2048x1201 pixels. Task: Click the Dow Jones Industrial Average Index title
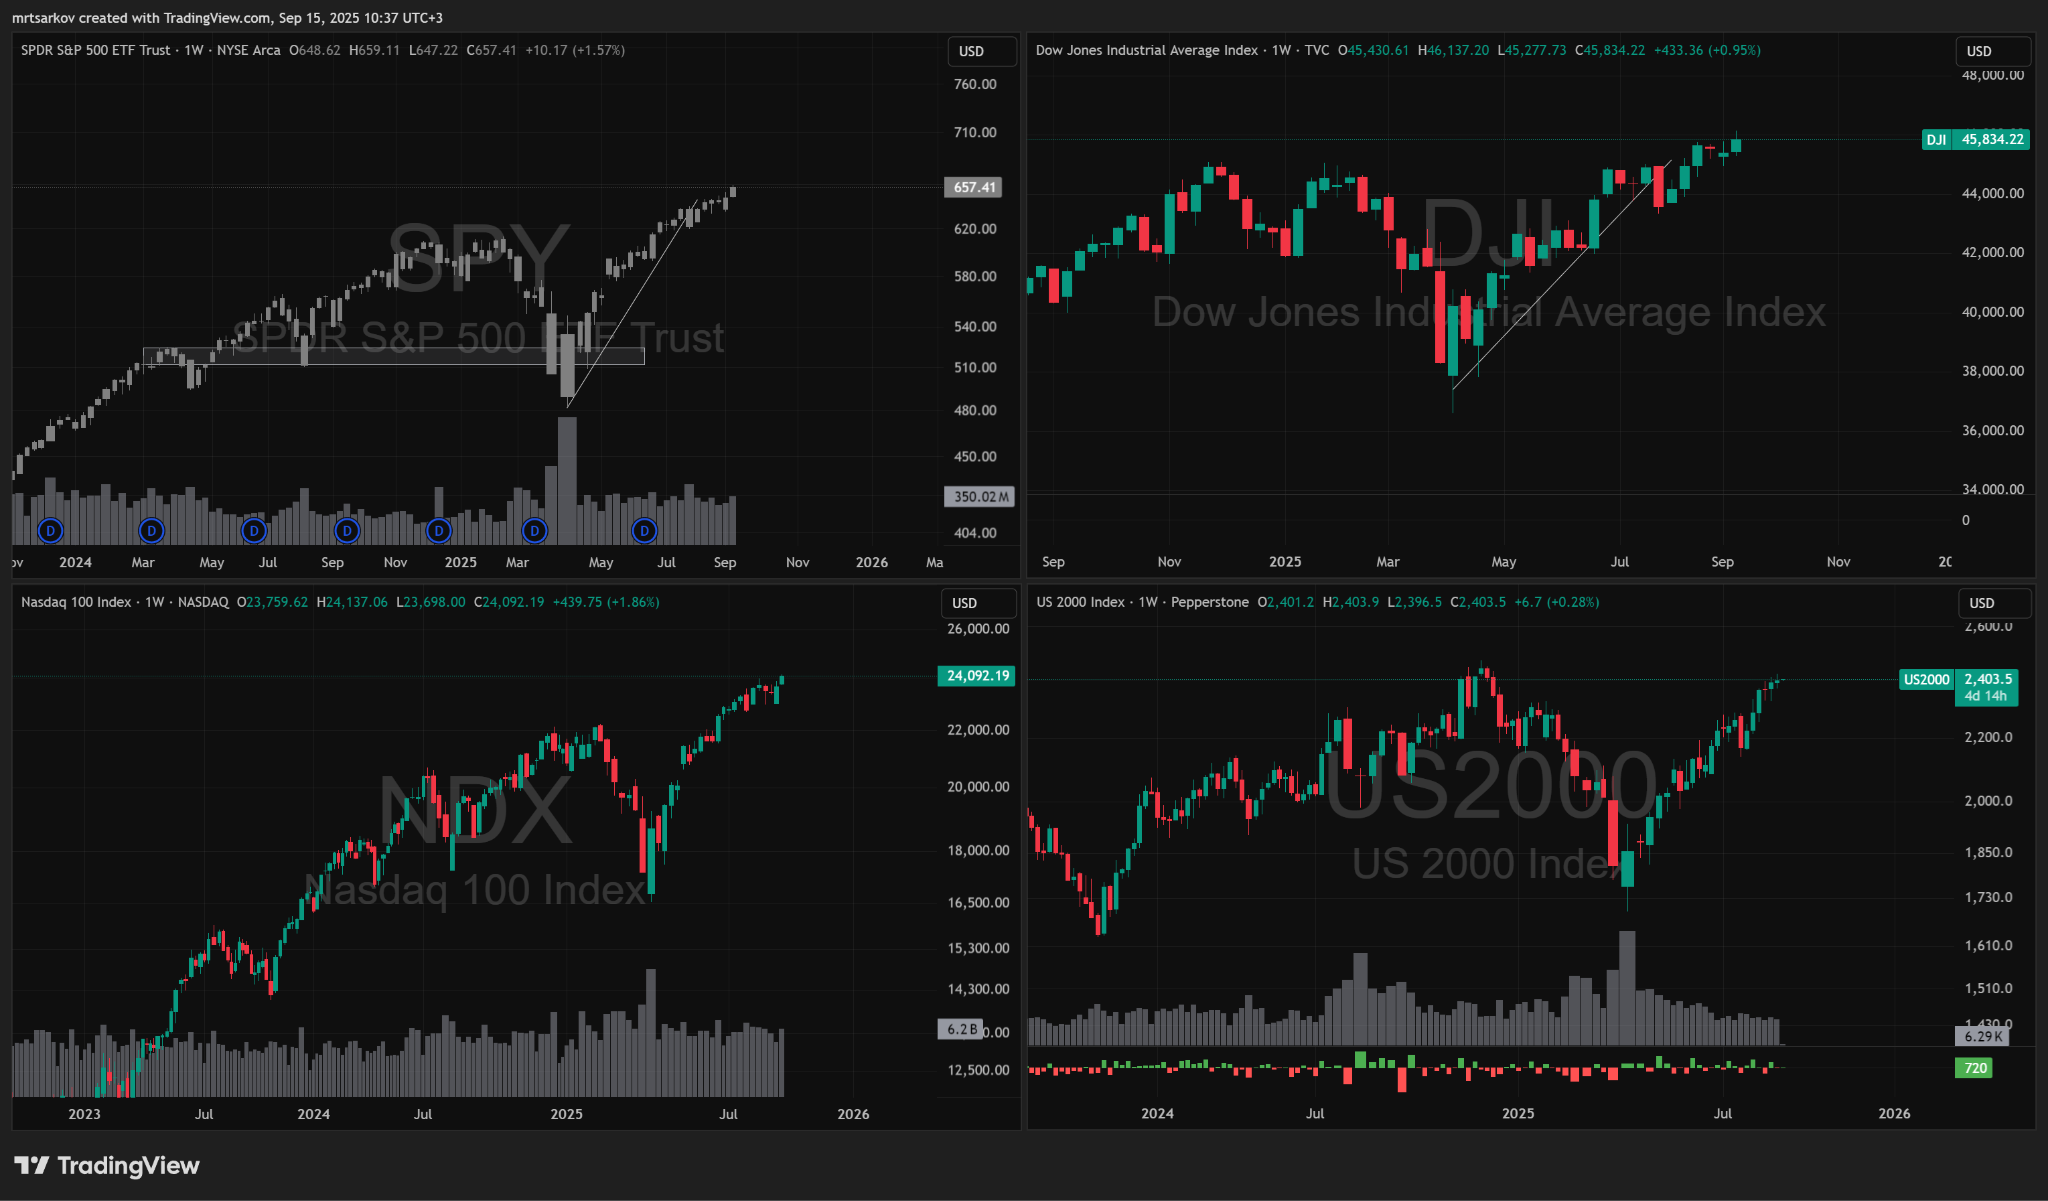click(x=1146, y=50)
